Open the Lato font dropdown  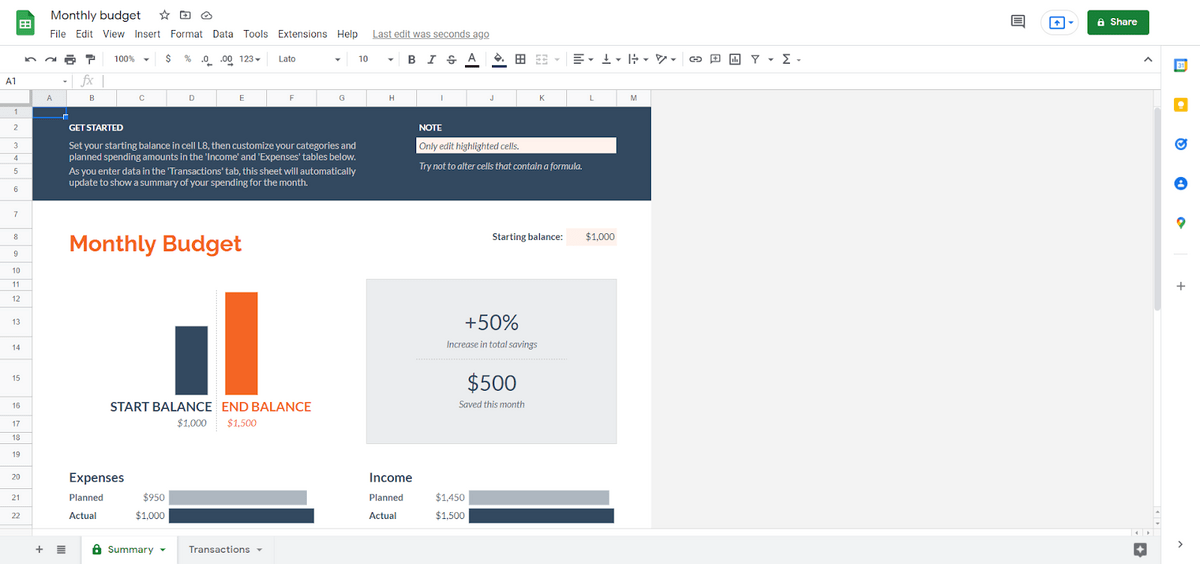click(x=308, y=59)
